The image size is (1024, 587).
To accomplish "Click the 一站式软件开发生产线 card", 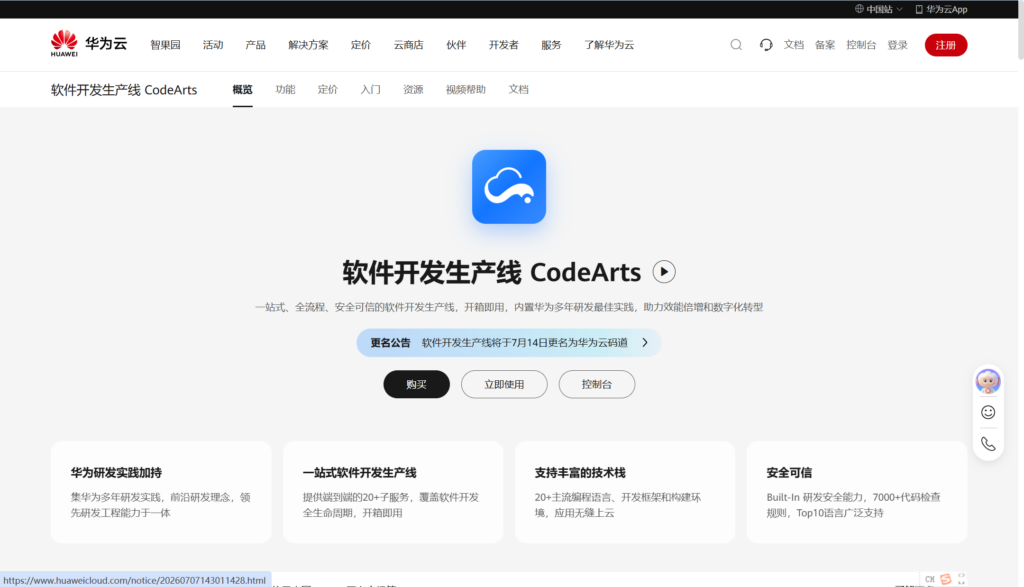I will pyautogui.click(x=393, y=492).
